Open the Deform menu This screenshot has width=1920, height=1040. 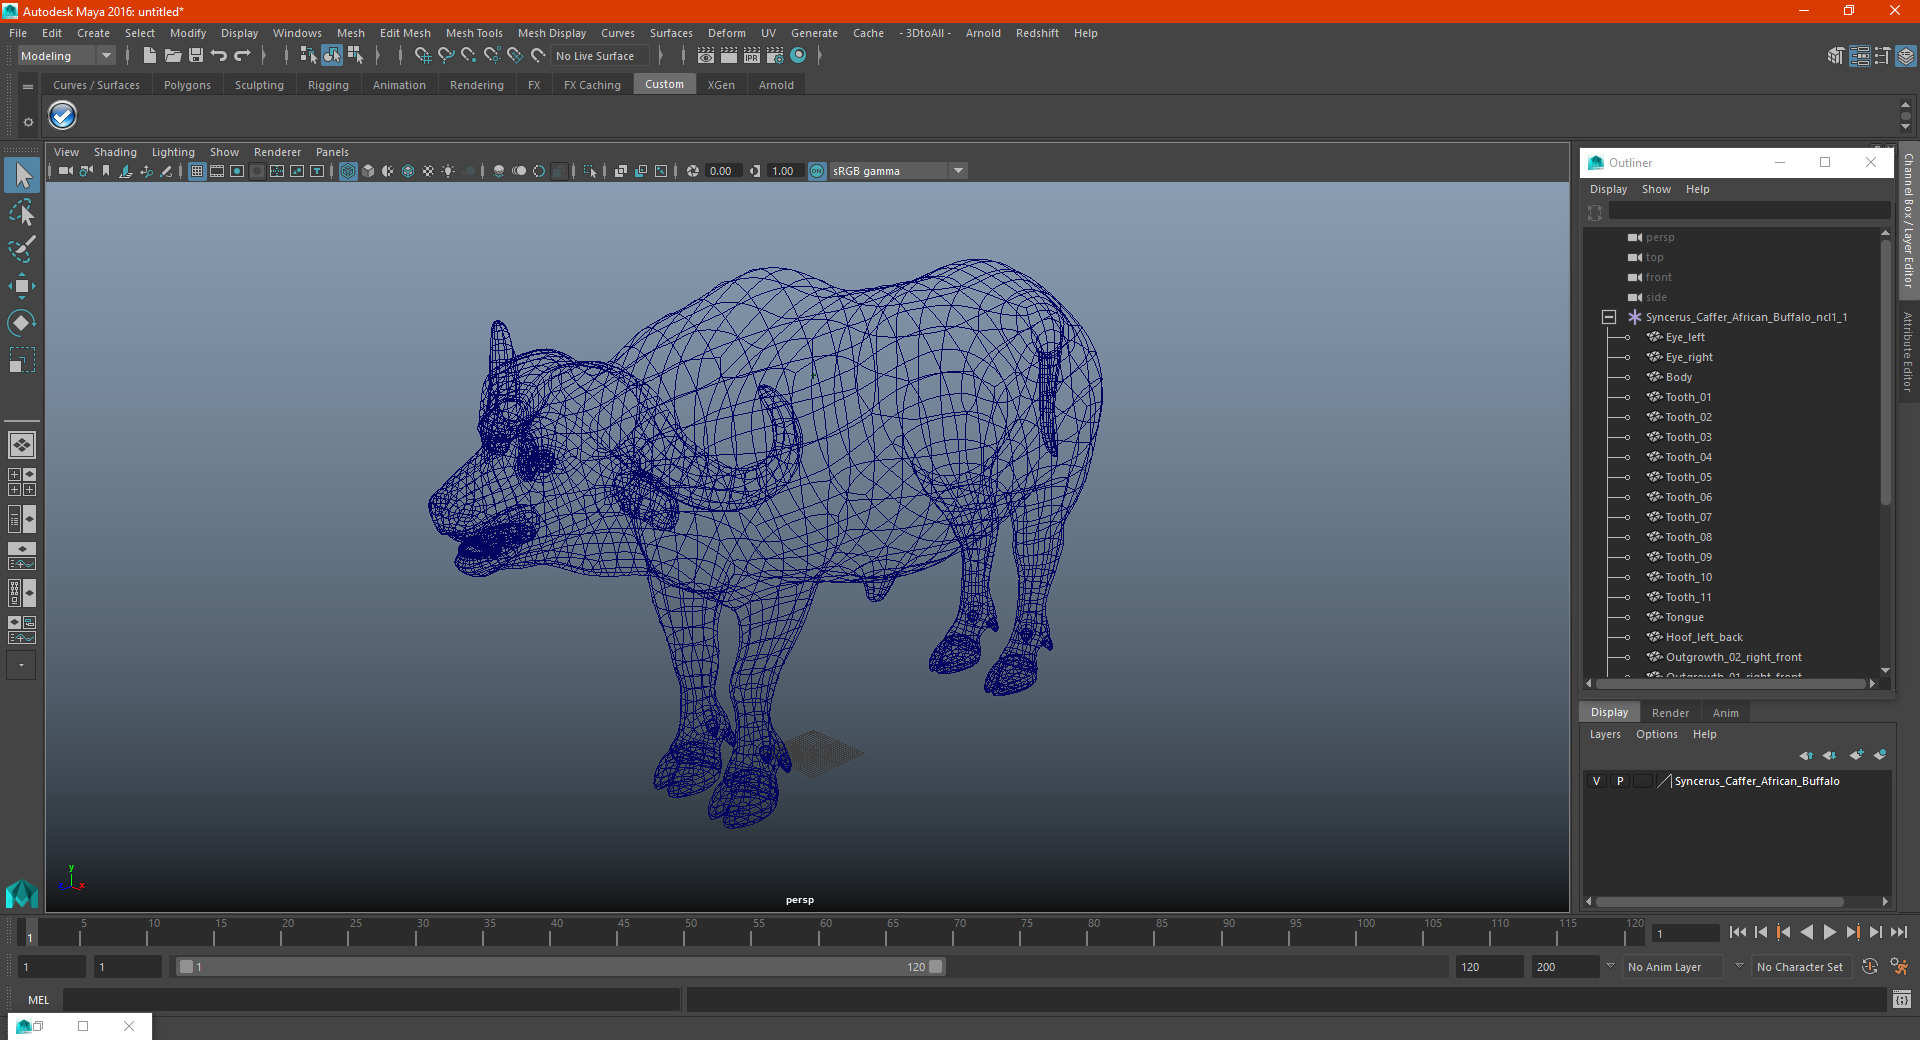727,33
